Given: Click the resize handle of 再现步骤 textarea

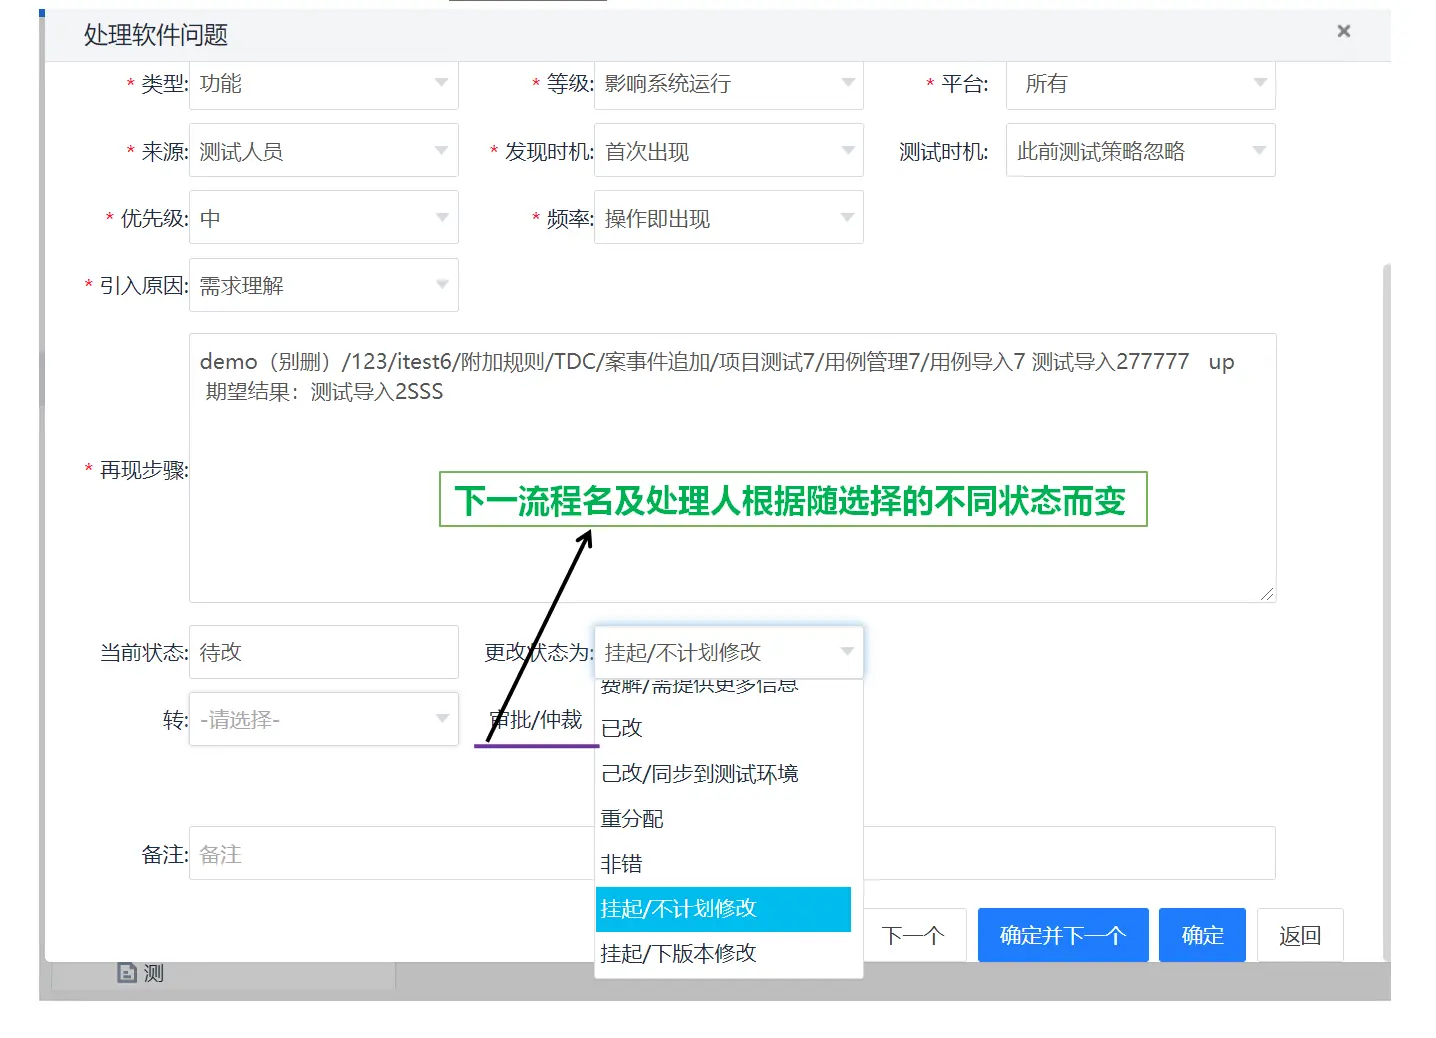Looking at the screenshot, I should (x=1267, y=593).
